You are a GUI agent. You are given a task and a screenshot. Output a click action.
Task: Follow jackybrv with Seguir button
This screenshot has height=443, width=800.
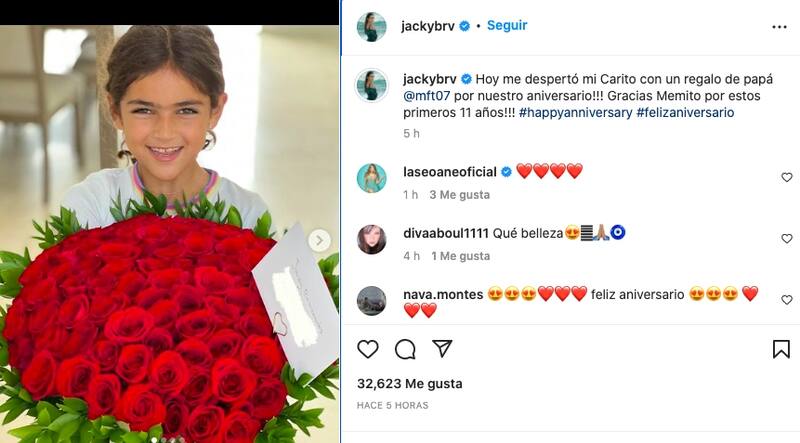click(x=507, y=26)
